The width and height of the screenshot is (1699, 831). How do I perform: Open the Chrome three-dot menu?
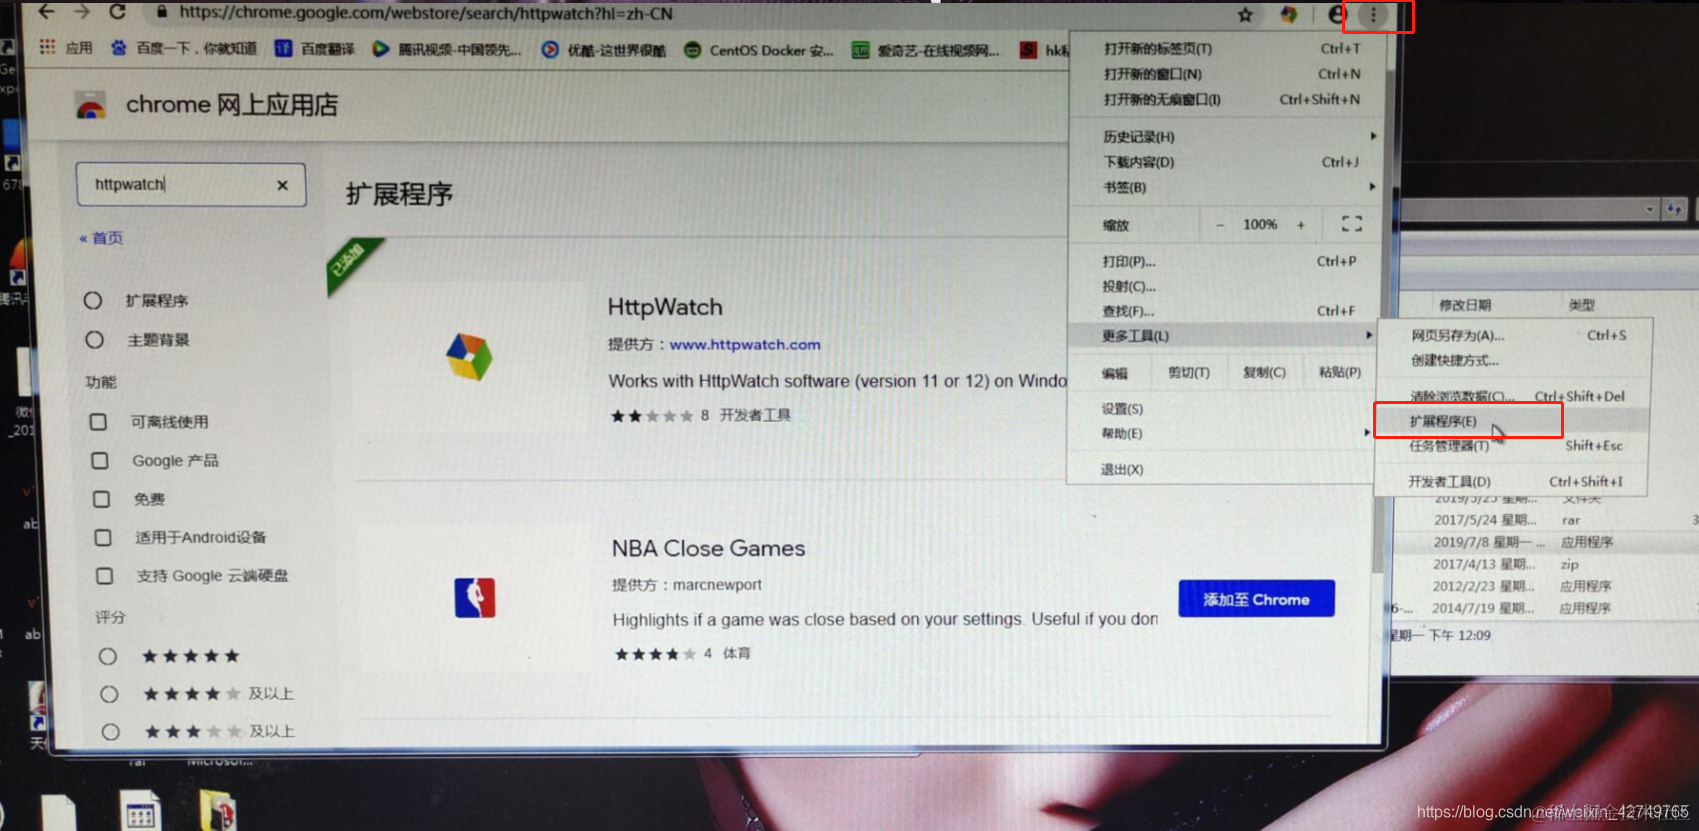1373,15
